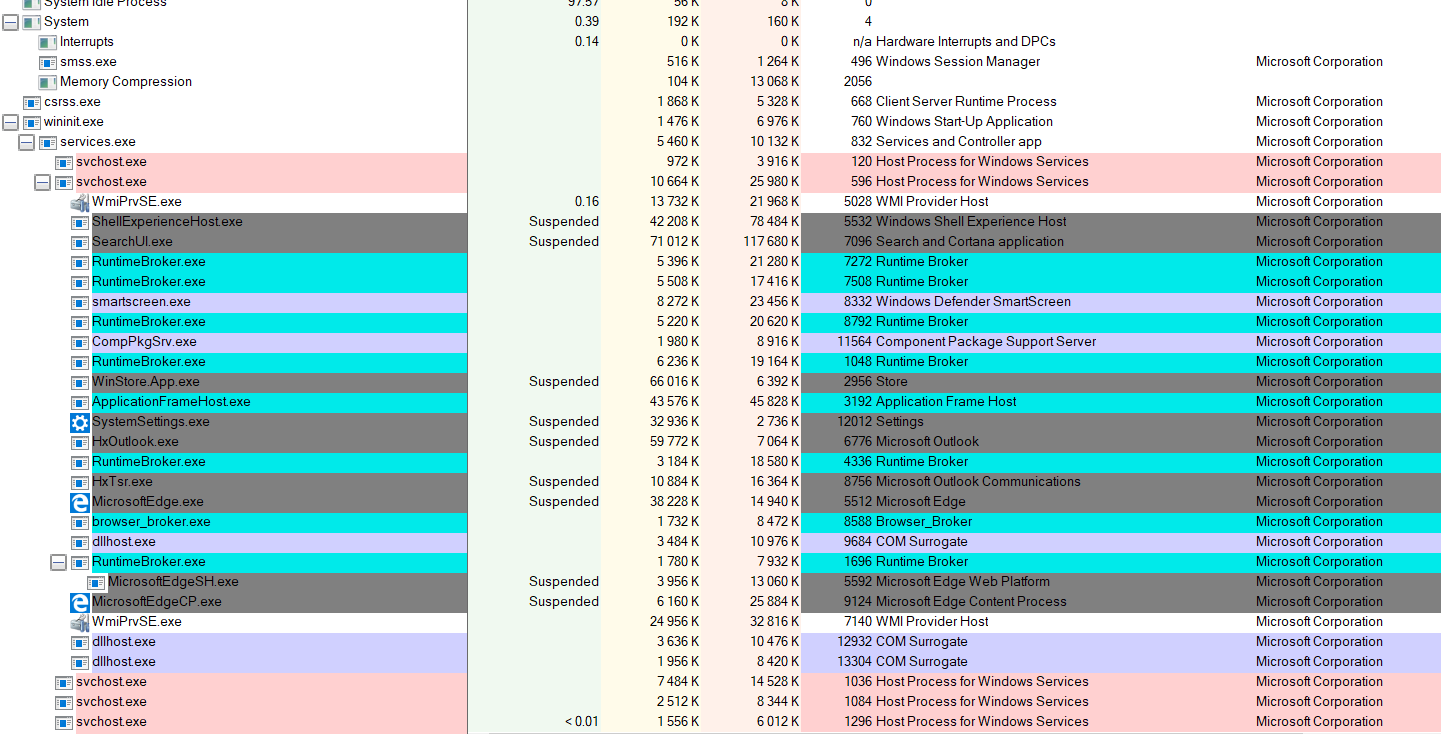This screenshot has height=734, width=1441.
Task: Click the 'Services and Controller app' description
Action: tap(959, 142)
